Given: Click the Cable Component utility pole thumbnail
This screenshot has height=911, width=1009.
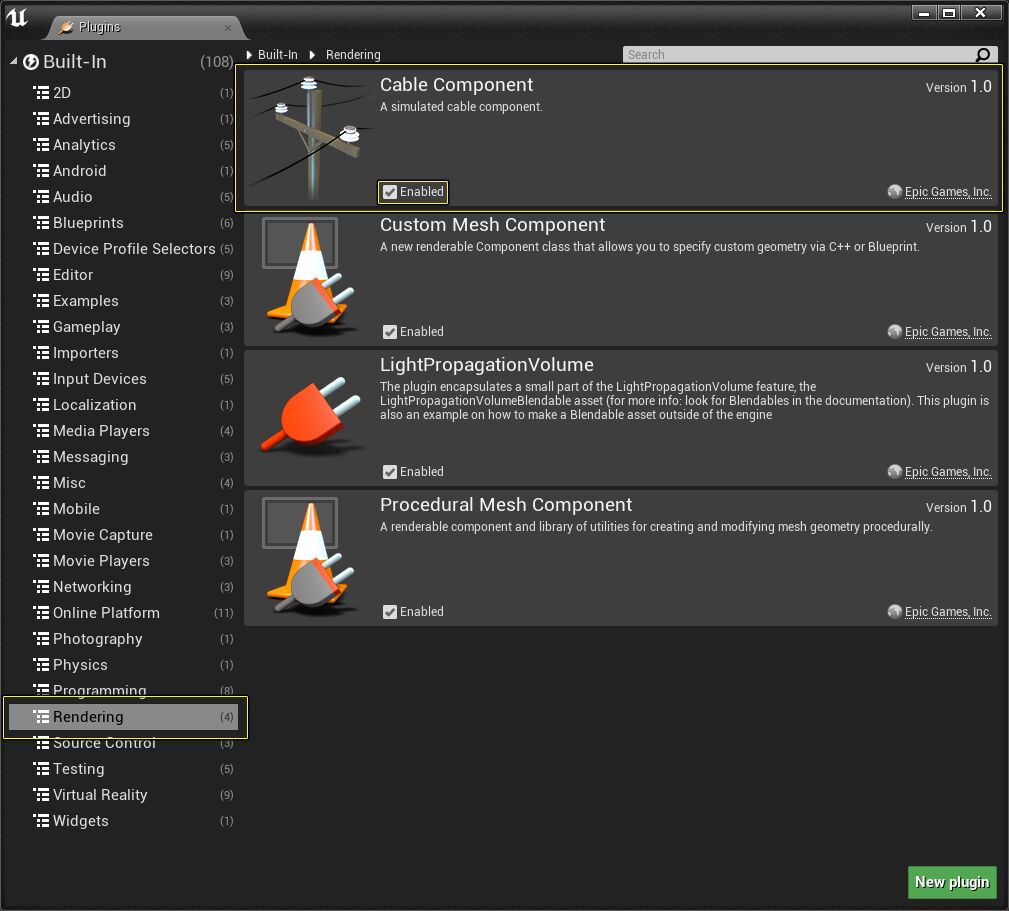Looking at the screenshot, I should pos(308,137).
